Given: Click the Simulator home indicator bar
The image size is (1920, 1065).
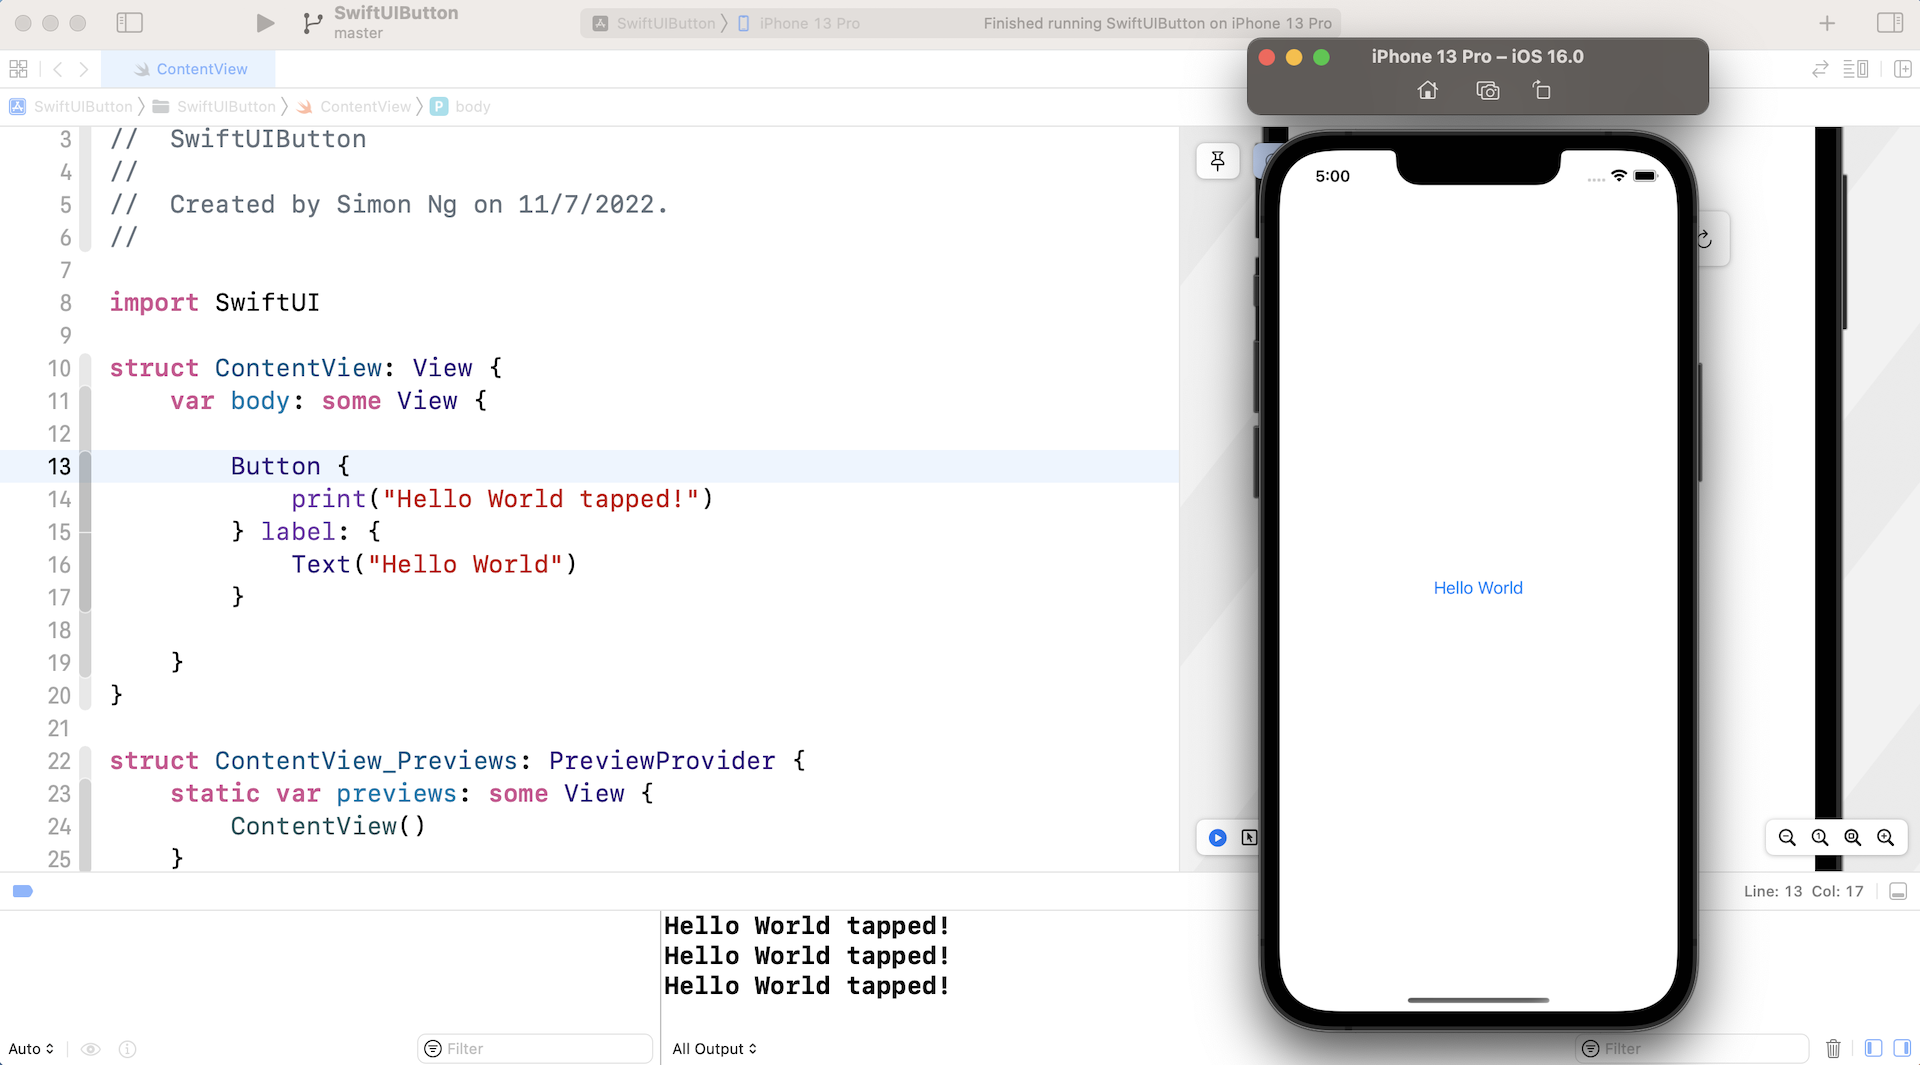Looking at the screenshot, I should (x=1478, y=1000).
